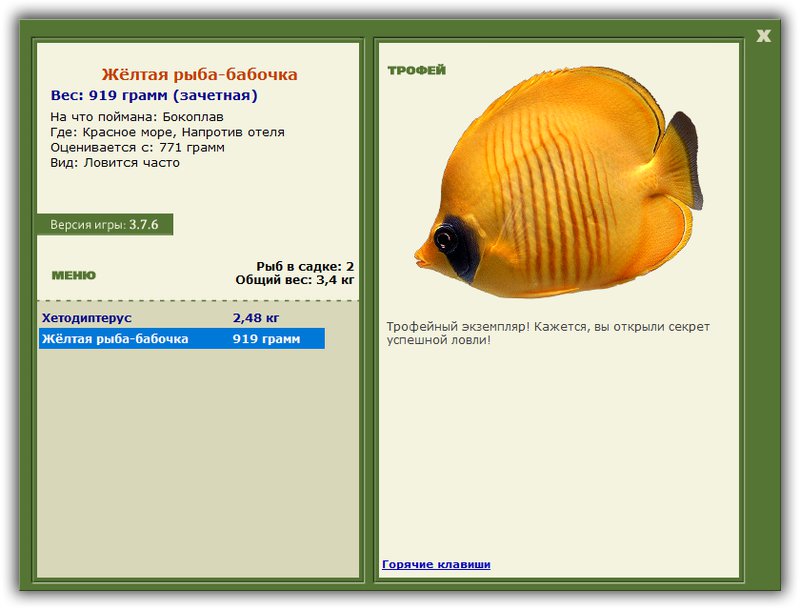Click the 919 грамм value in list
Screen dimensions: 800x610
(x=266, y=339)
